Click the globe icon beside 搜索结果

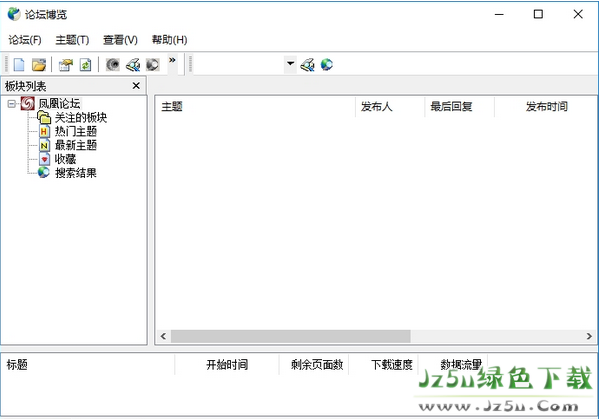click(x=44, y=173)
